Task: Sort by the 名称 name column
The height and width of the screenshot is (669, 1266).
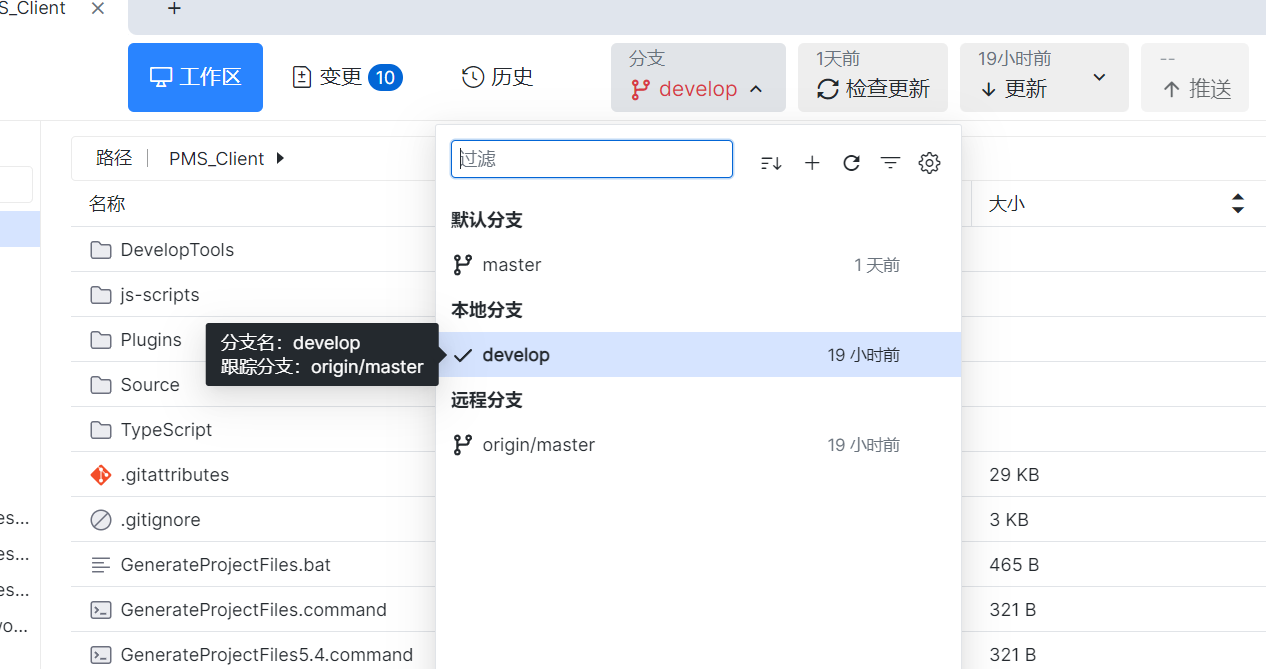Action: 107,204
